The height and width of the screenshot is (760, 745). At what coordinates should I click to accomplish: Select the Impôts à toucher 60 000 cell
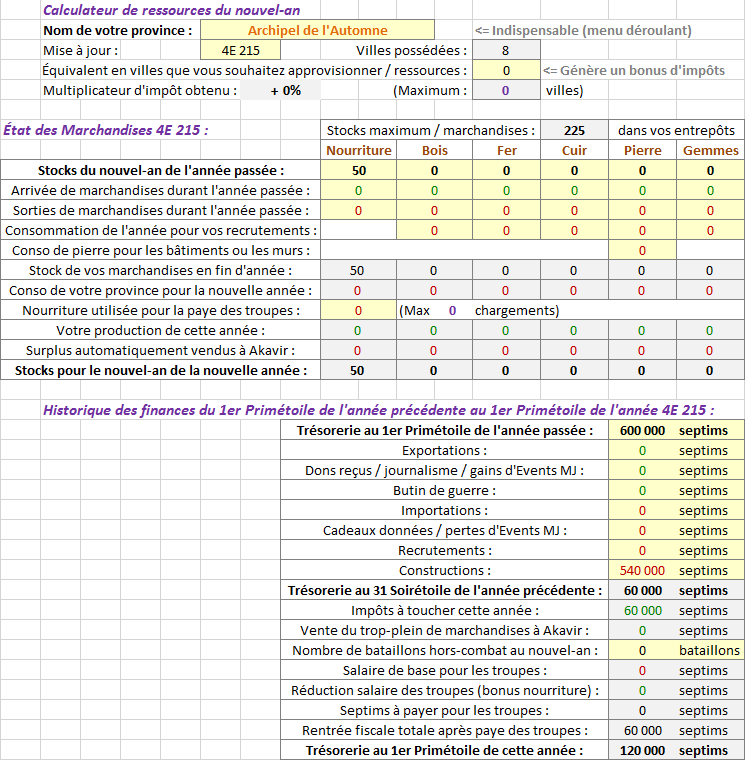click(x=642, y=610)
